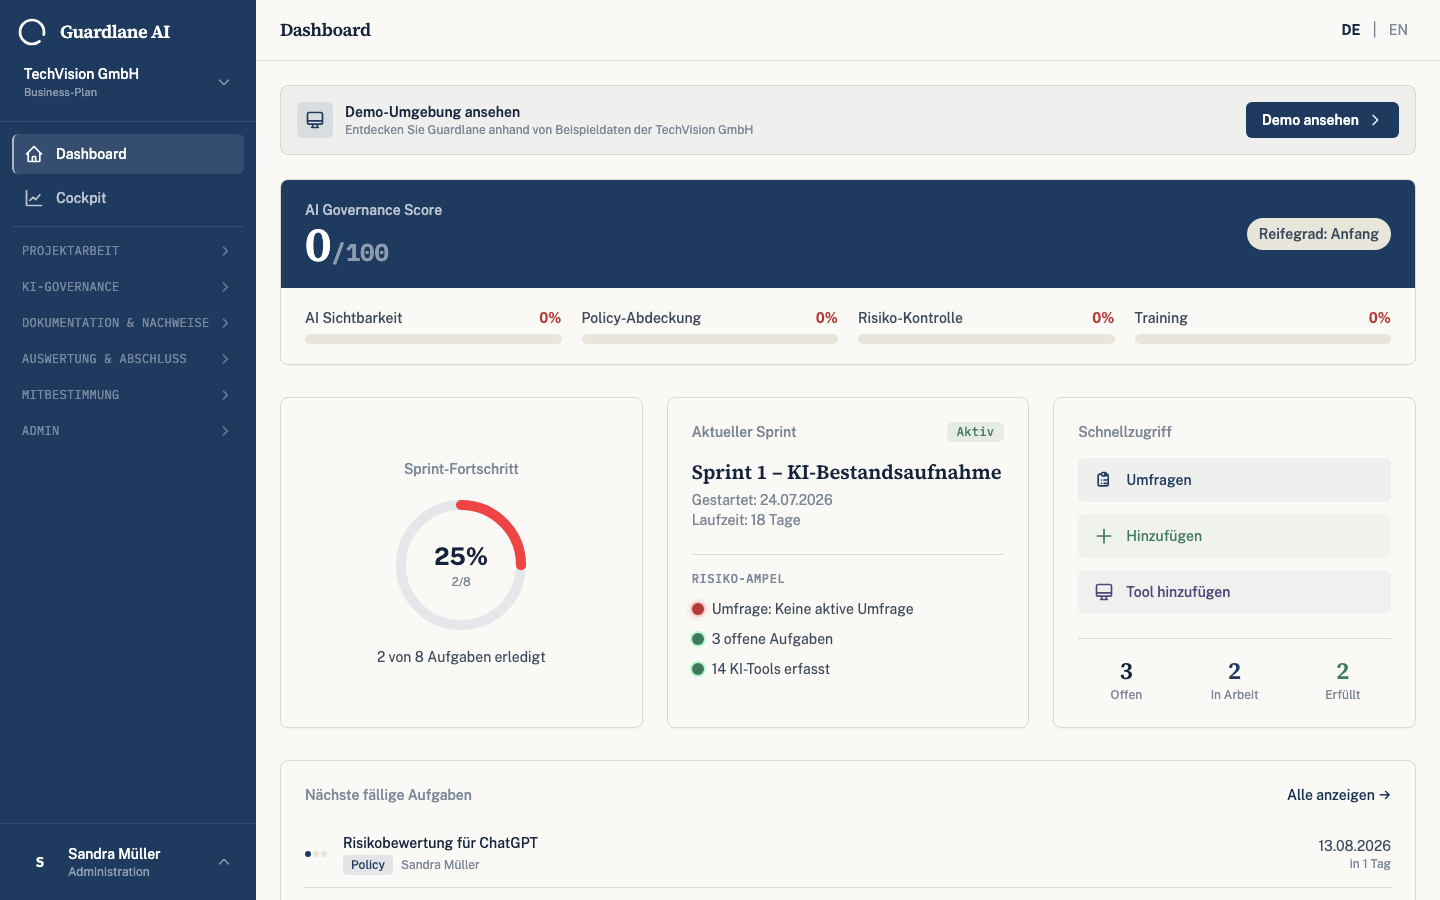Click the Risiko-Kontrolle progress bar
Viewport: 1440px width, 900px height.
pyautogui.click(x=986, y=339)
